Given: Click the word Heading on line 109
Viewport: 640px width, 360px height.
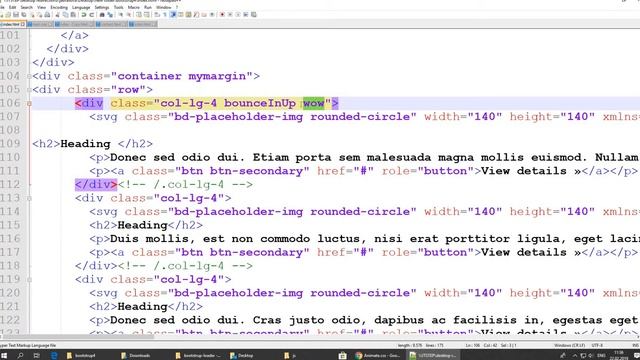Looking at the screenshot, I should (x=85, y=144).
